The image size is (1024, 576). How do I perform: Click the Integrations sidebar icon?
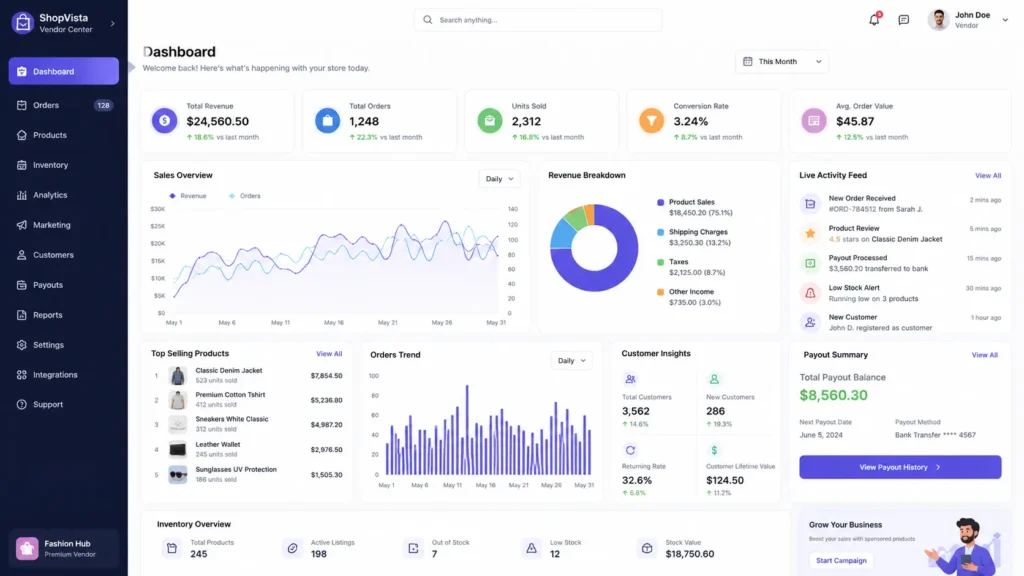22,375
